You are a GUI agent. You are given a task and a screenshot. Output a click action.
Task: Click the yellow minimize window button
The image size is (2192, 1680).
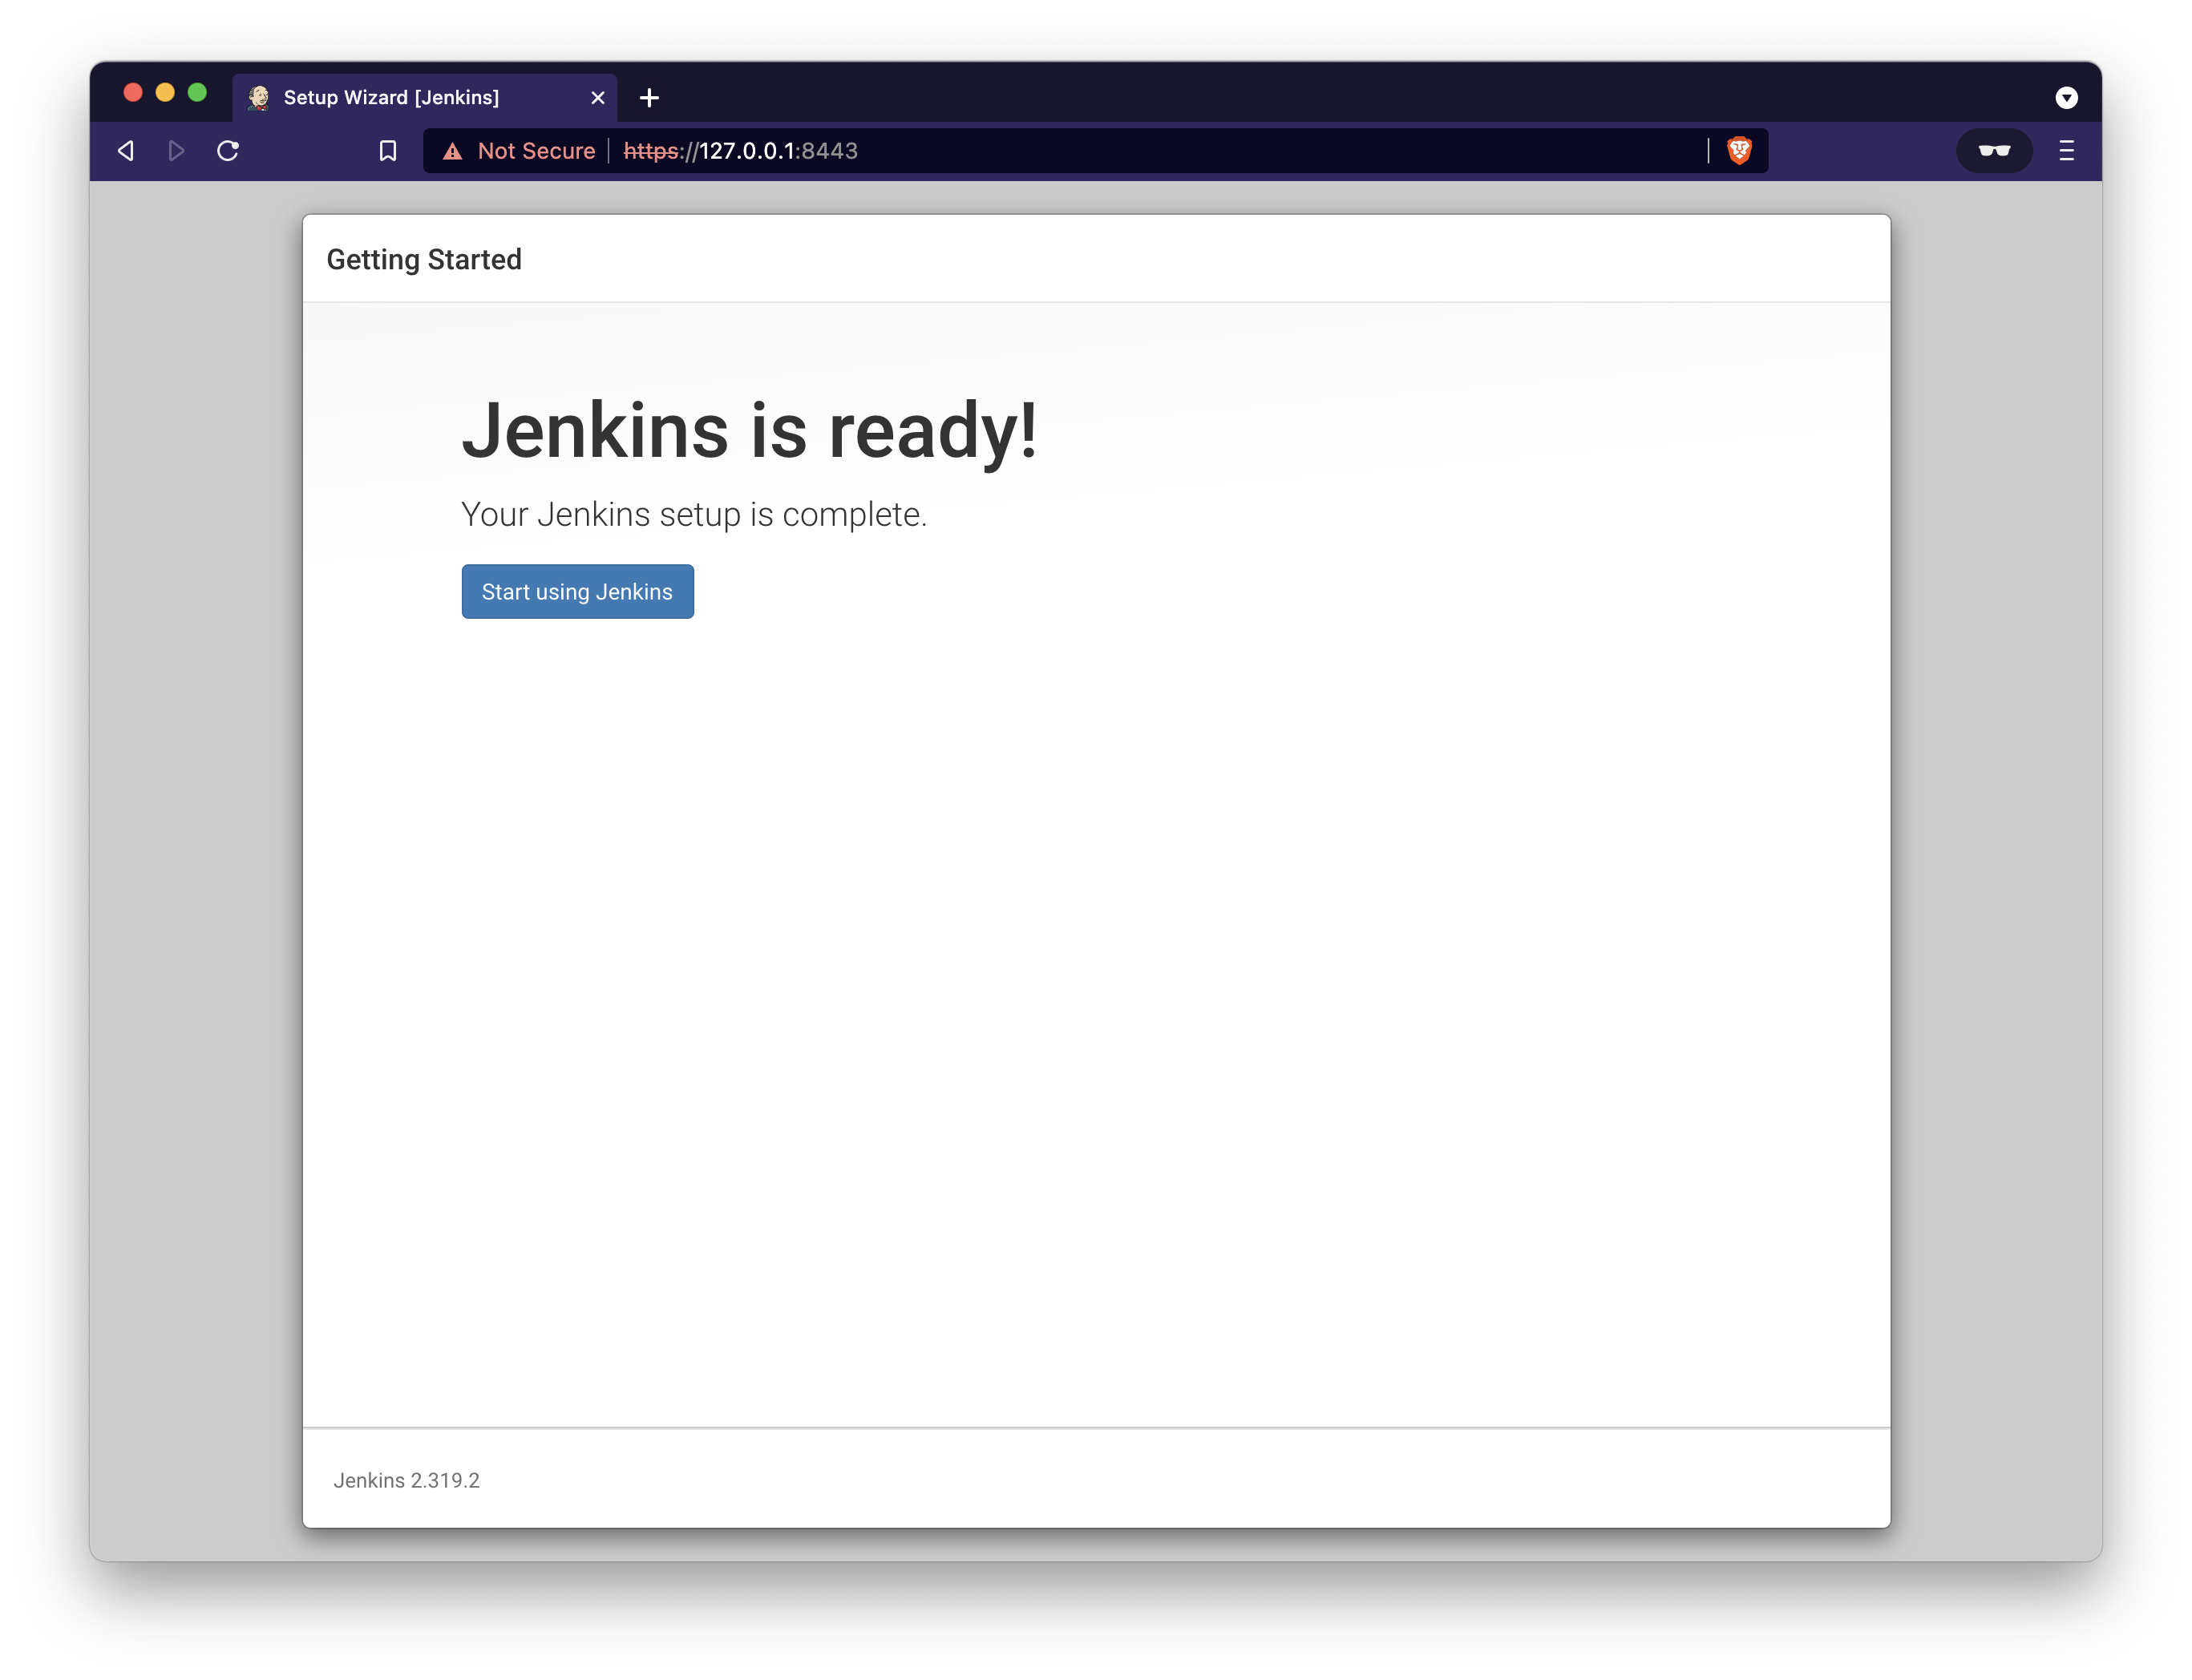pos(165,93)
